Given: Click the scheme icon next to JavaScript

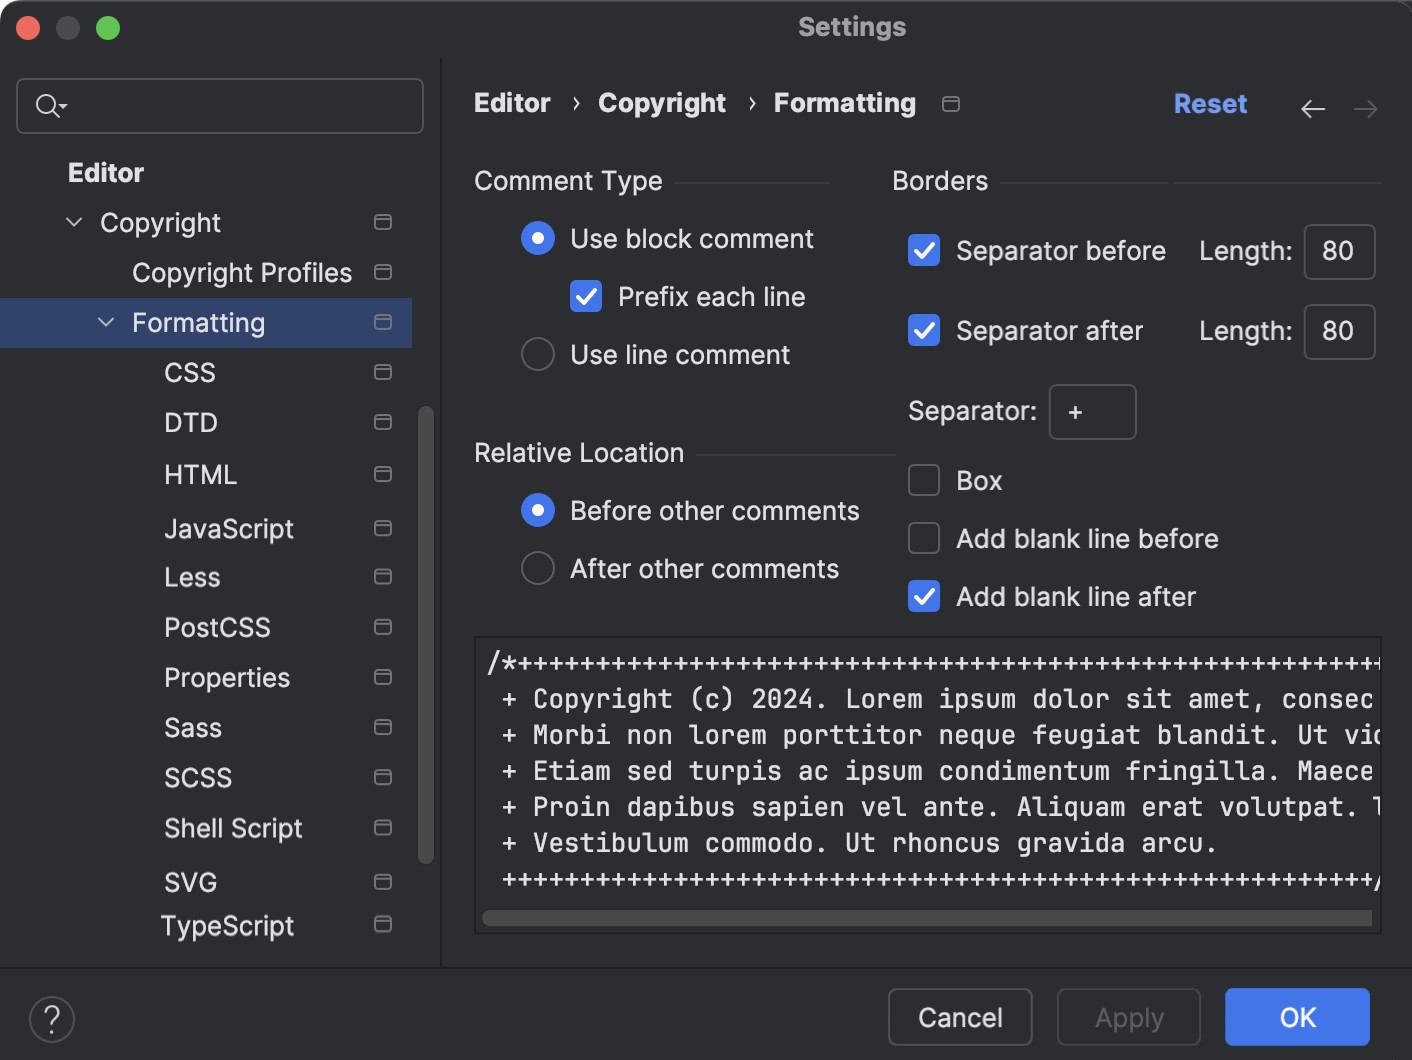Looking at the screenshot, I should pyautogui.click(x=382, y=528).
